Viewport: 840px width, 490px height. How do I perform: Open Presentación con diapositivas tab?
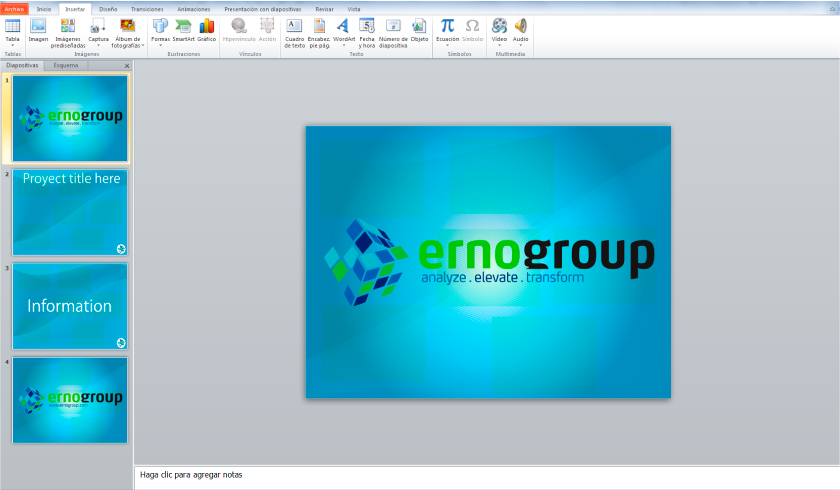pyautogui.click(x=262, y=9)
